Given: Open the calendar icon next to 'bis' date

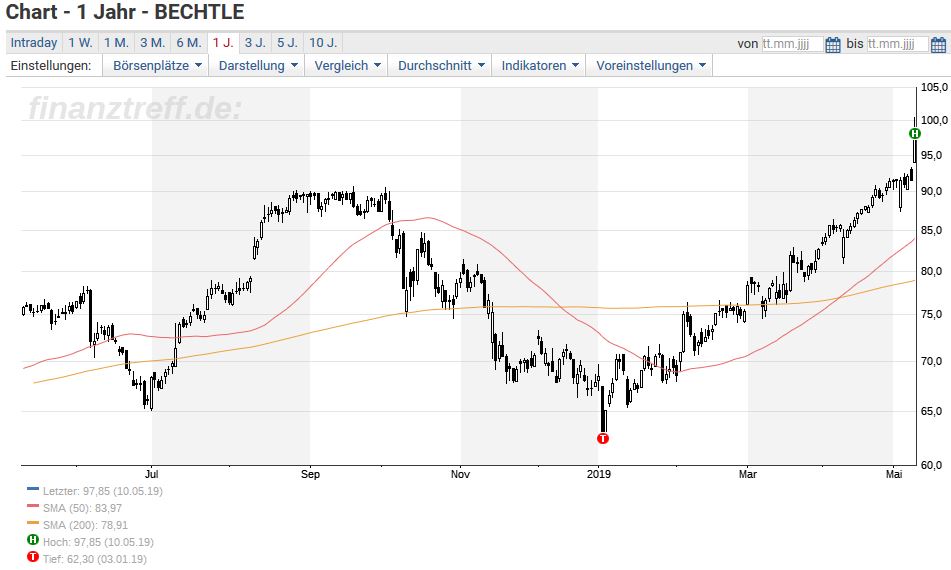Looking at the screenshot, I should [938, 44].
